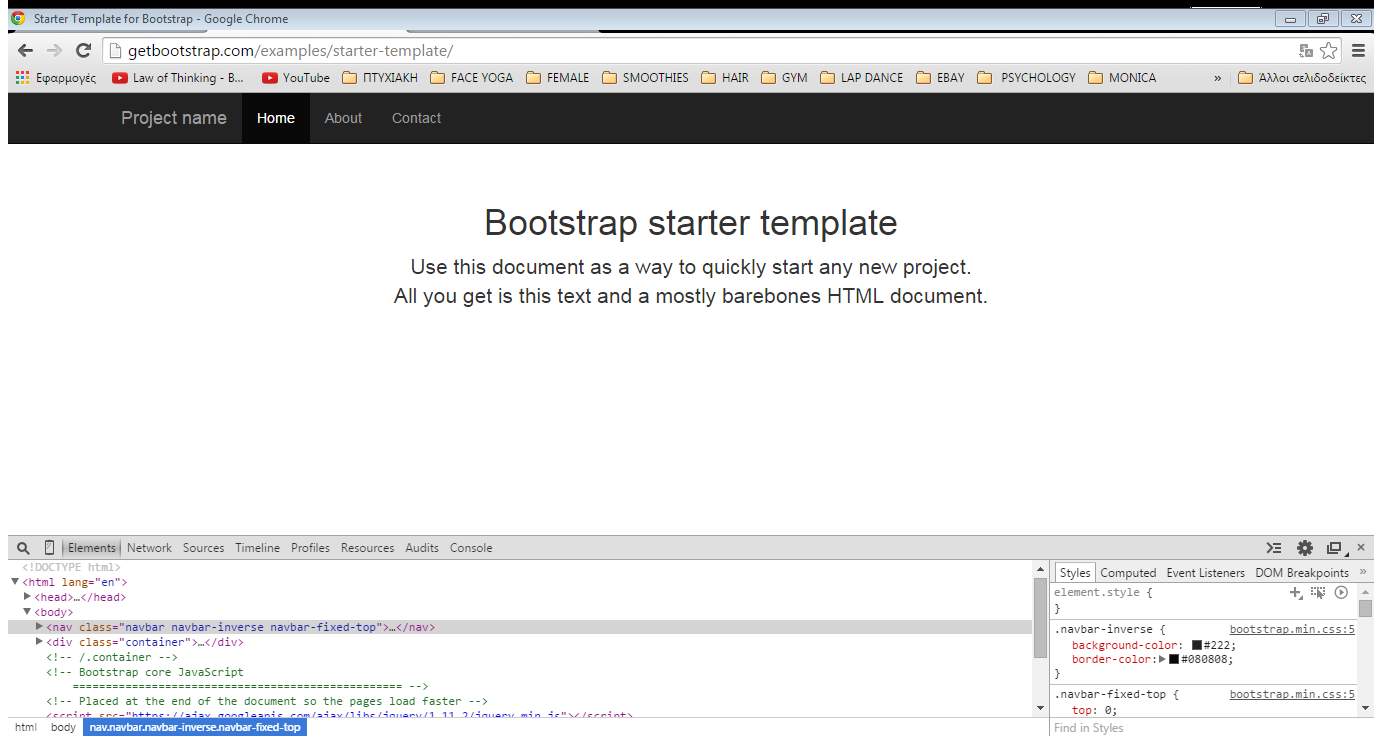Switch to the Timeline panel tab
This screenshot has width=1382, height=744.
(257, 548)
